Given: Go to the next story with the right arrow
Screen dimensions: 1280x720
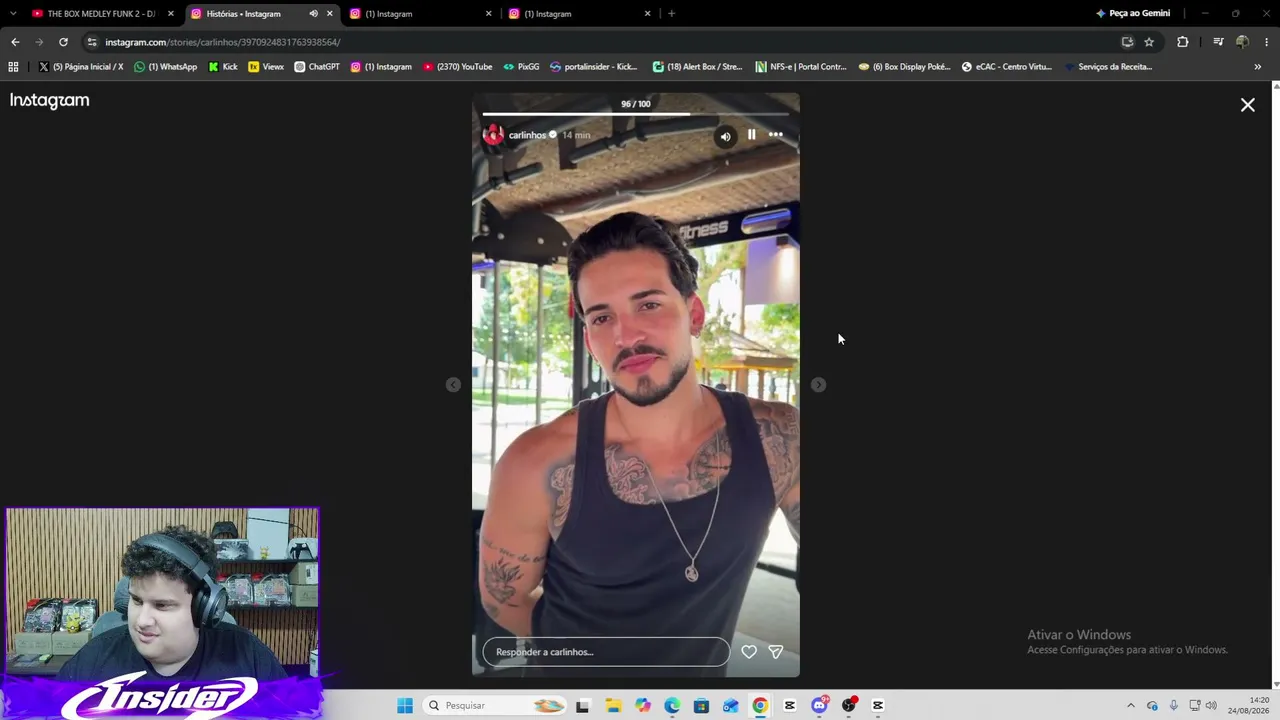Looking at the screenshot, I should (818, 385).
